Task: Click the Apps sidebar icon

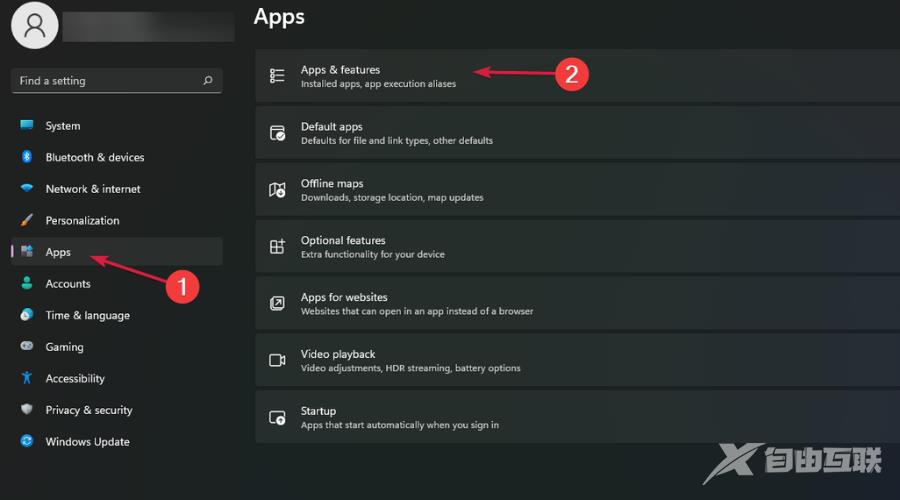Action: (x=26, y=251)
